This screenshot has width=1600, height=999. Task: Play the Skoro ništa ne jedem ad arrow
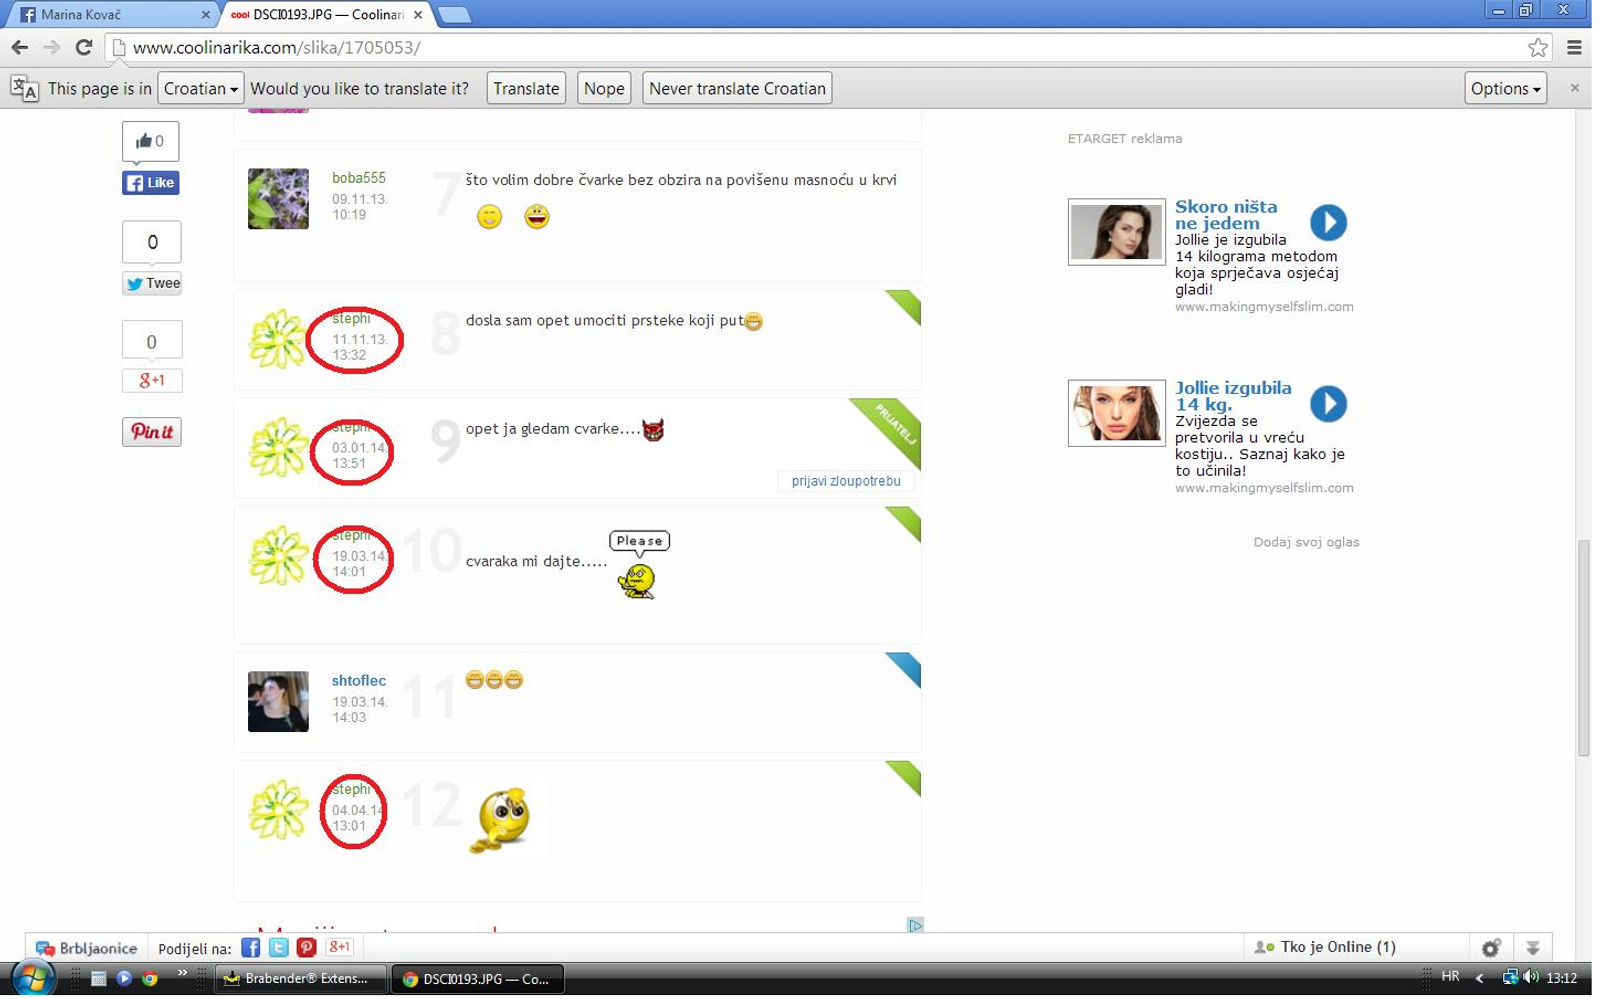[x=1328, y=222]
